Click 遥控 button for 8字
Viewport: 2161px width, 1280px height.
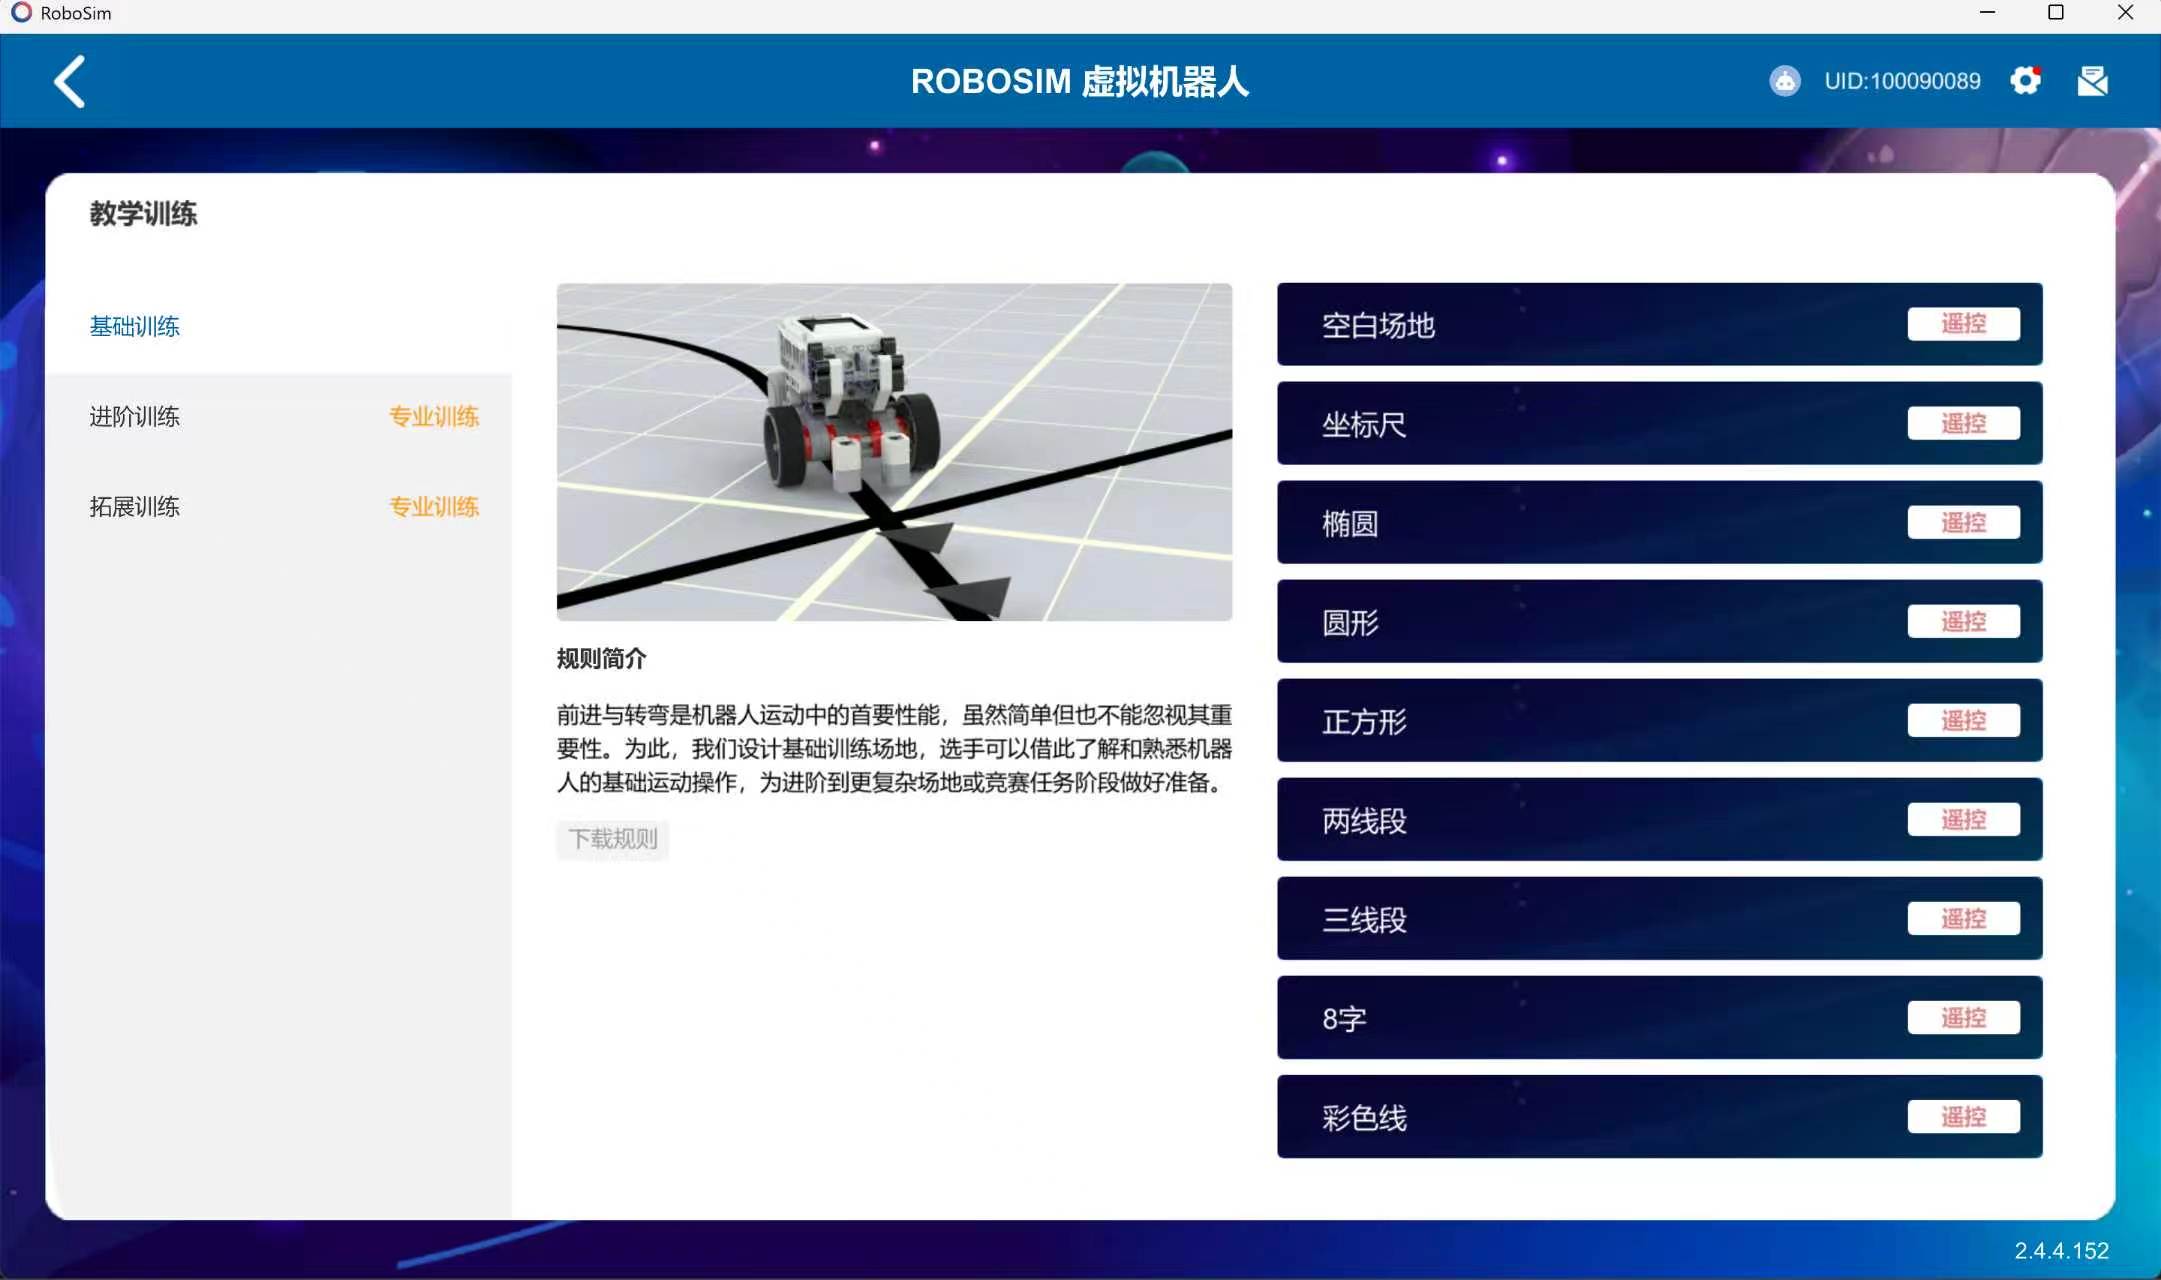[x=1964, y=1017]
